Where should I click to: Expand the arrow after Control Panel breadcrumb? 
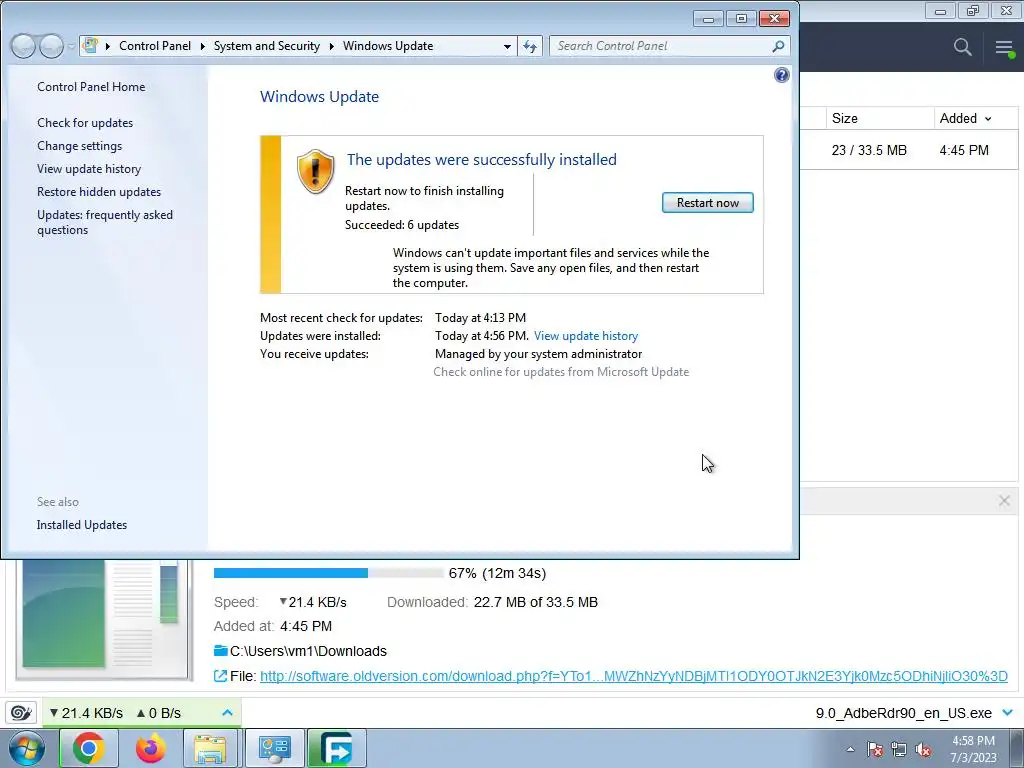click(202, 46)
